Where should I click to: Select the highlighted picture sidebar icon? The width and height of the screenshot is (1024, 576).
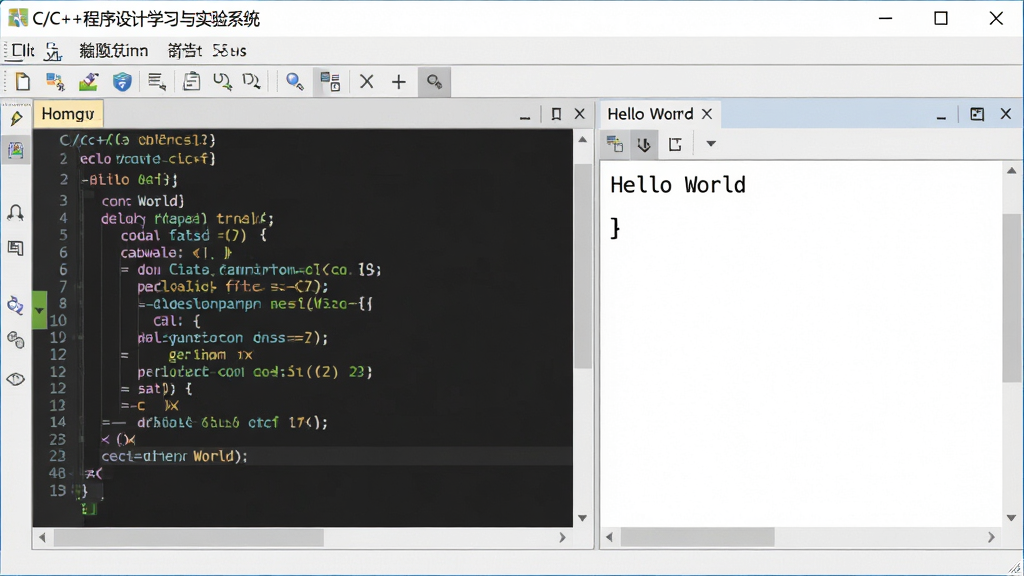(16, 150)
